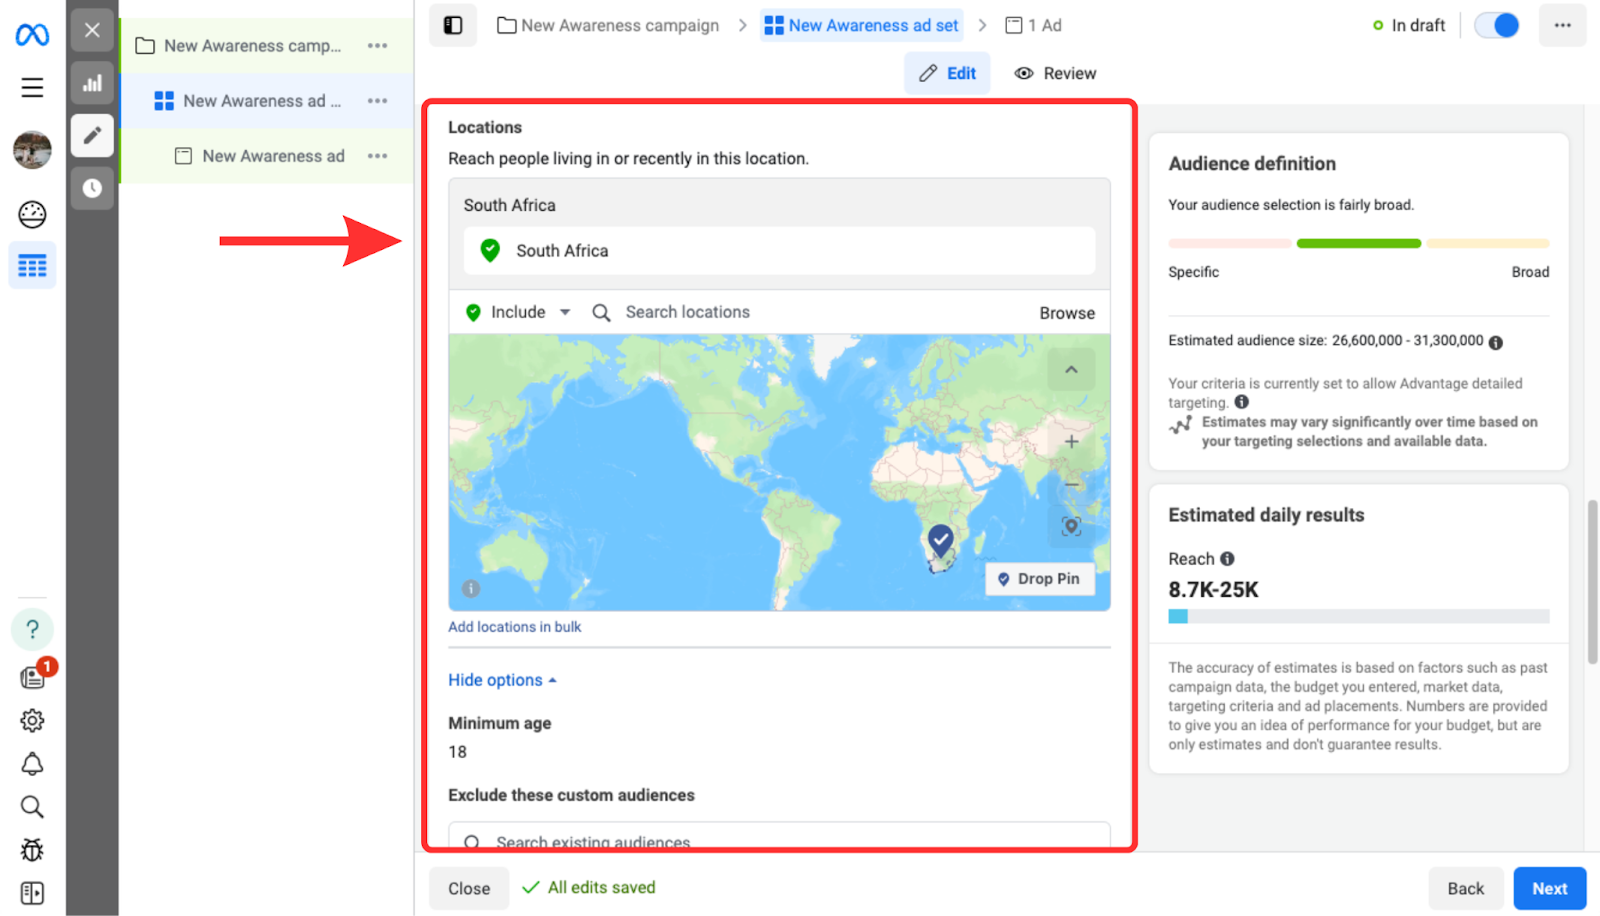The width and height of the screenshot is (1600, 916).
Task: Open more options for New Awareness ad set row
Action: pyautogui.click(x=377, y=101)
